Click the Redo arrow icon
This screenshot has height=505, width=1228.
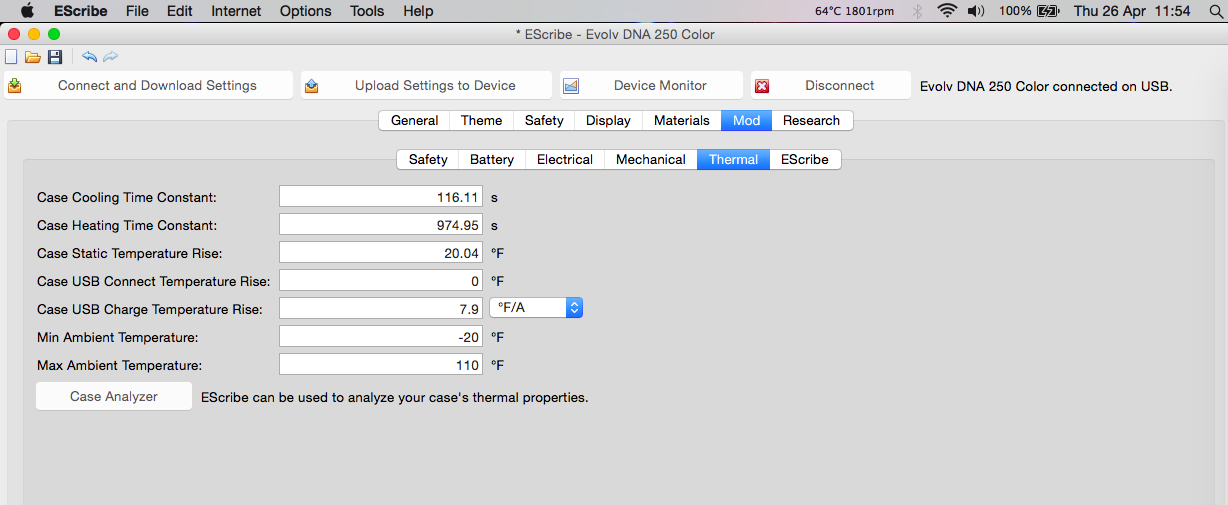tap(110, 57)
